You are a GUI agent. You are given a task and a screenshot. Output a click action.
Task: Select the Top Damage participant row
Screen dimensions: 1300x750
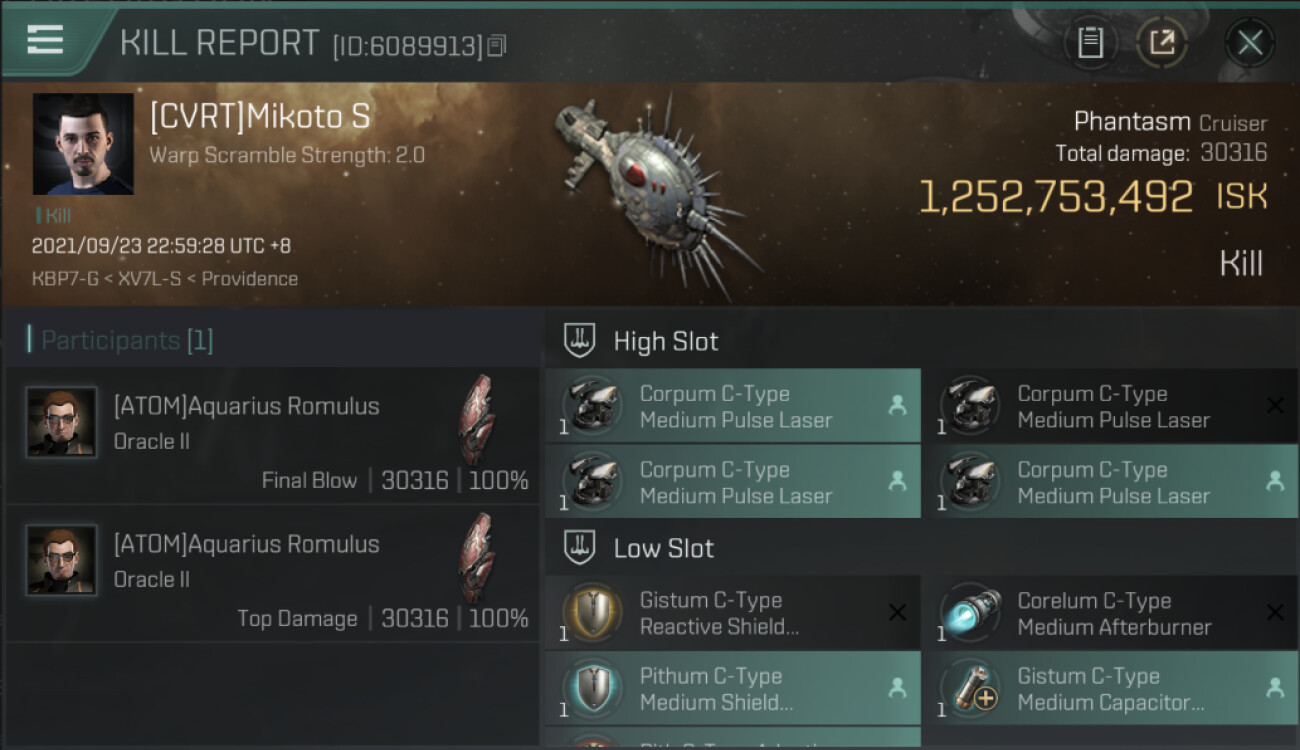272,573
